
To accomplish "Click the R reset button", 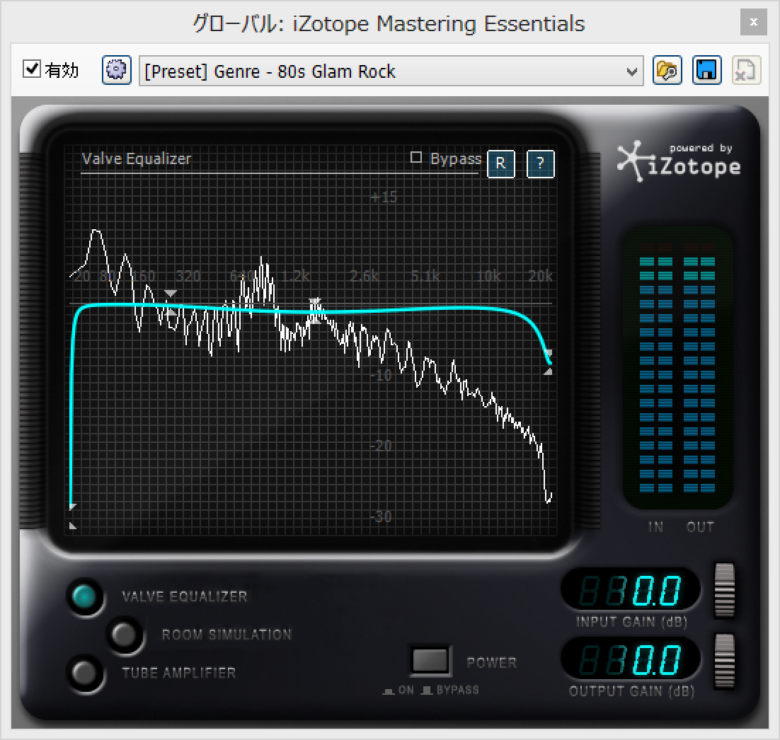I will click(x=500, y=163).
